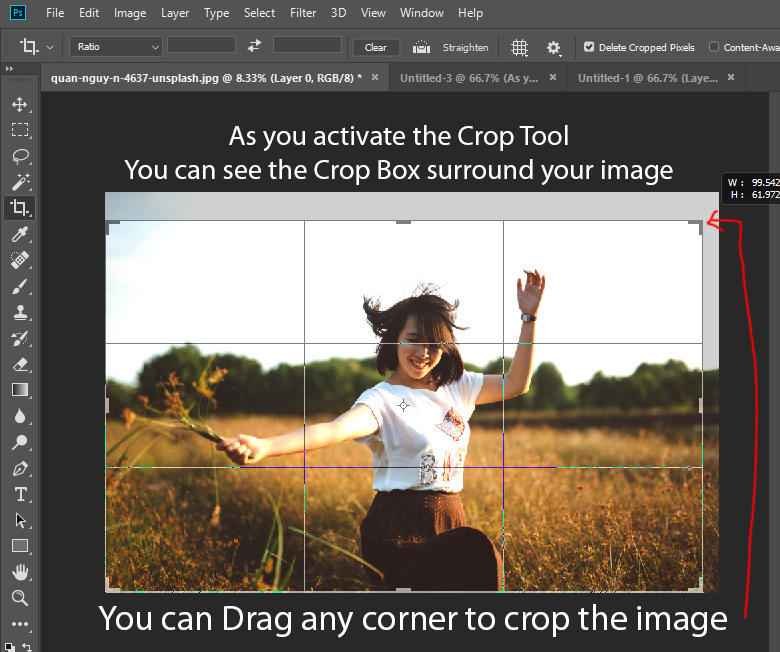The height and width of the screenshot is (652, 780).
Task: Close the Untitled-1 tab
Action: click(731, 77)
